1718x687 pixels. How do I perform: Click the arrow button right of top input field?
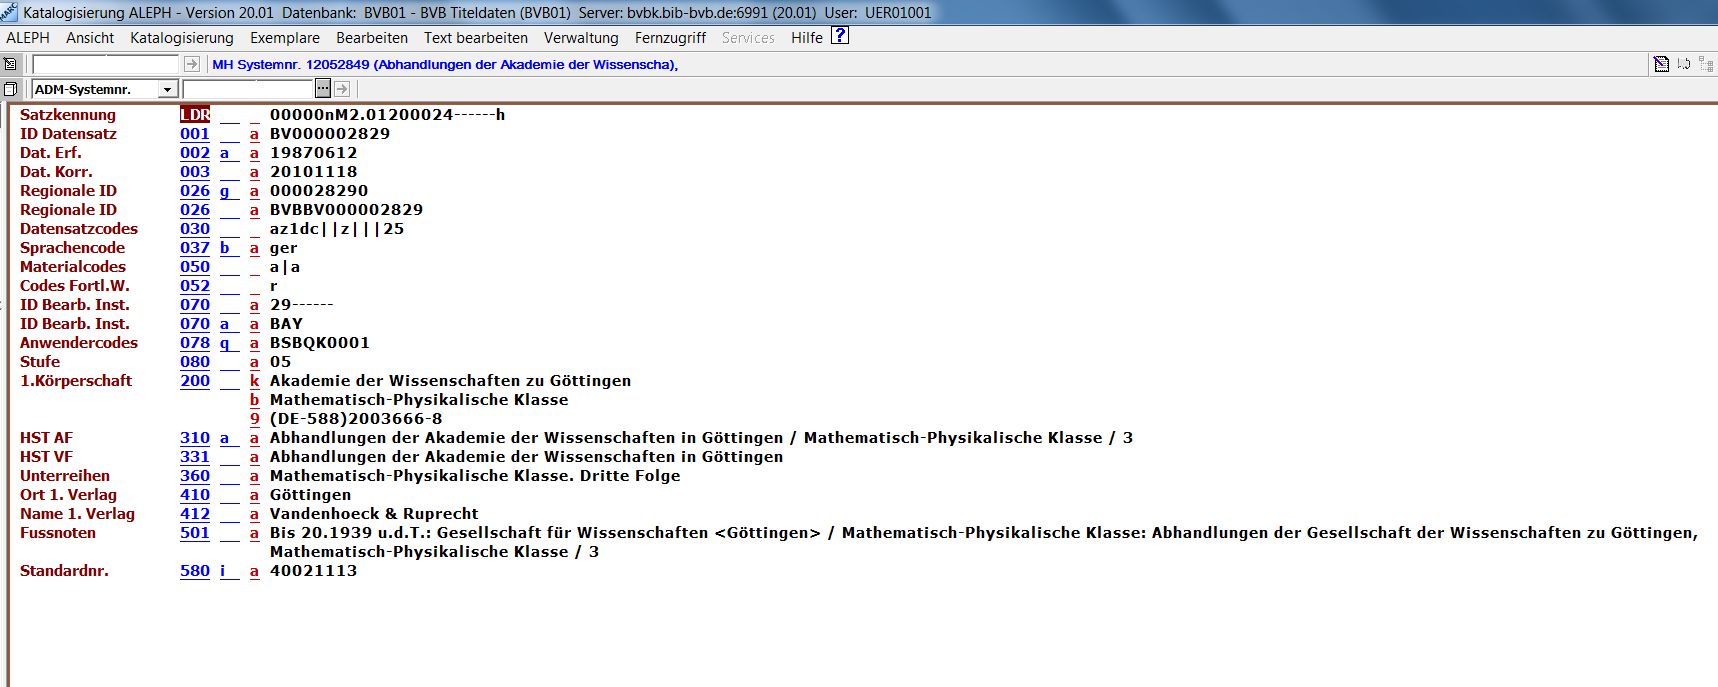point(192,64)
